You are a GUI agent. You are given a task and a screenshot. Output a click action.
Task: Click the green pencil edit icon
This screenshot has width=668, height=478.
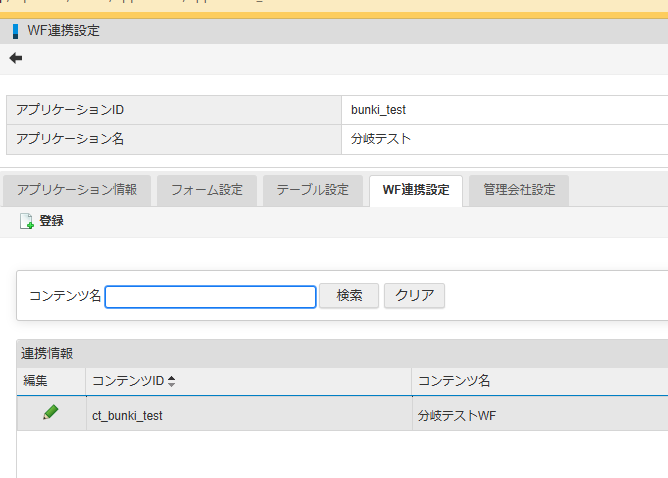point(50,412)
